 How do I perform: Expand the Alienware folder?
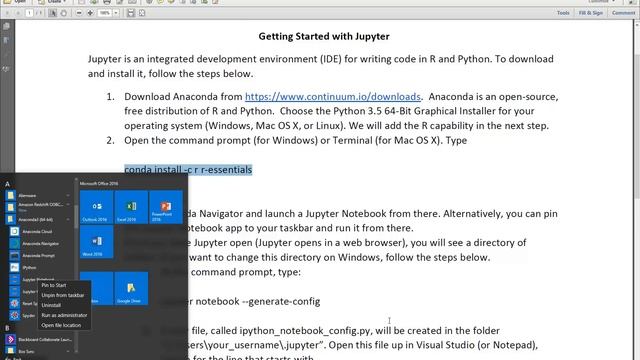39,196
